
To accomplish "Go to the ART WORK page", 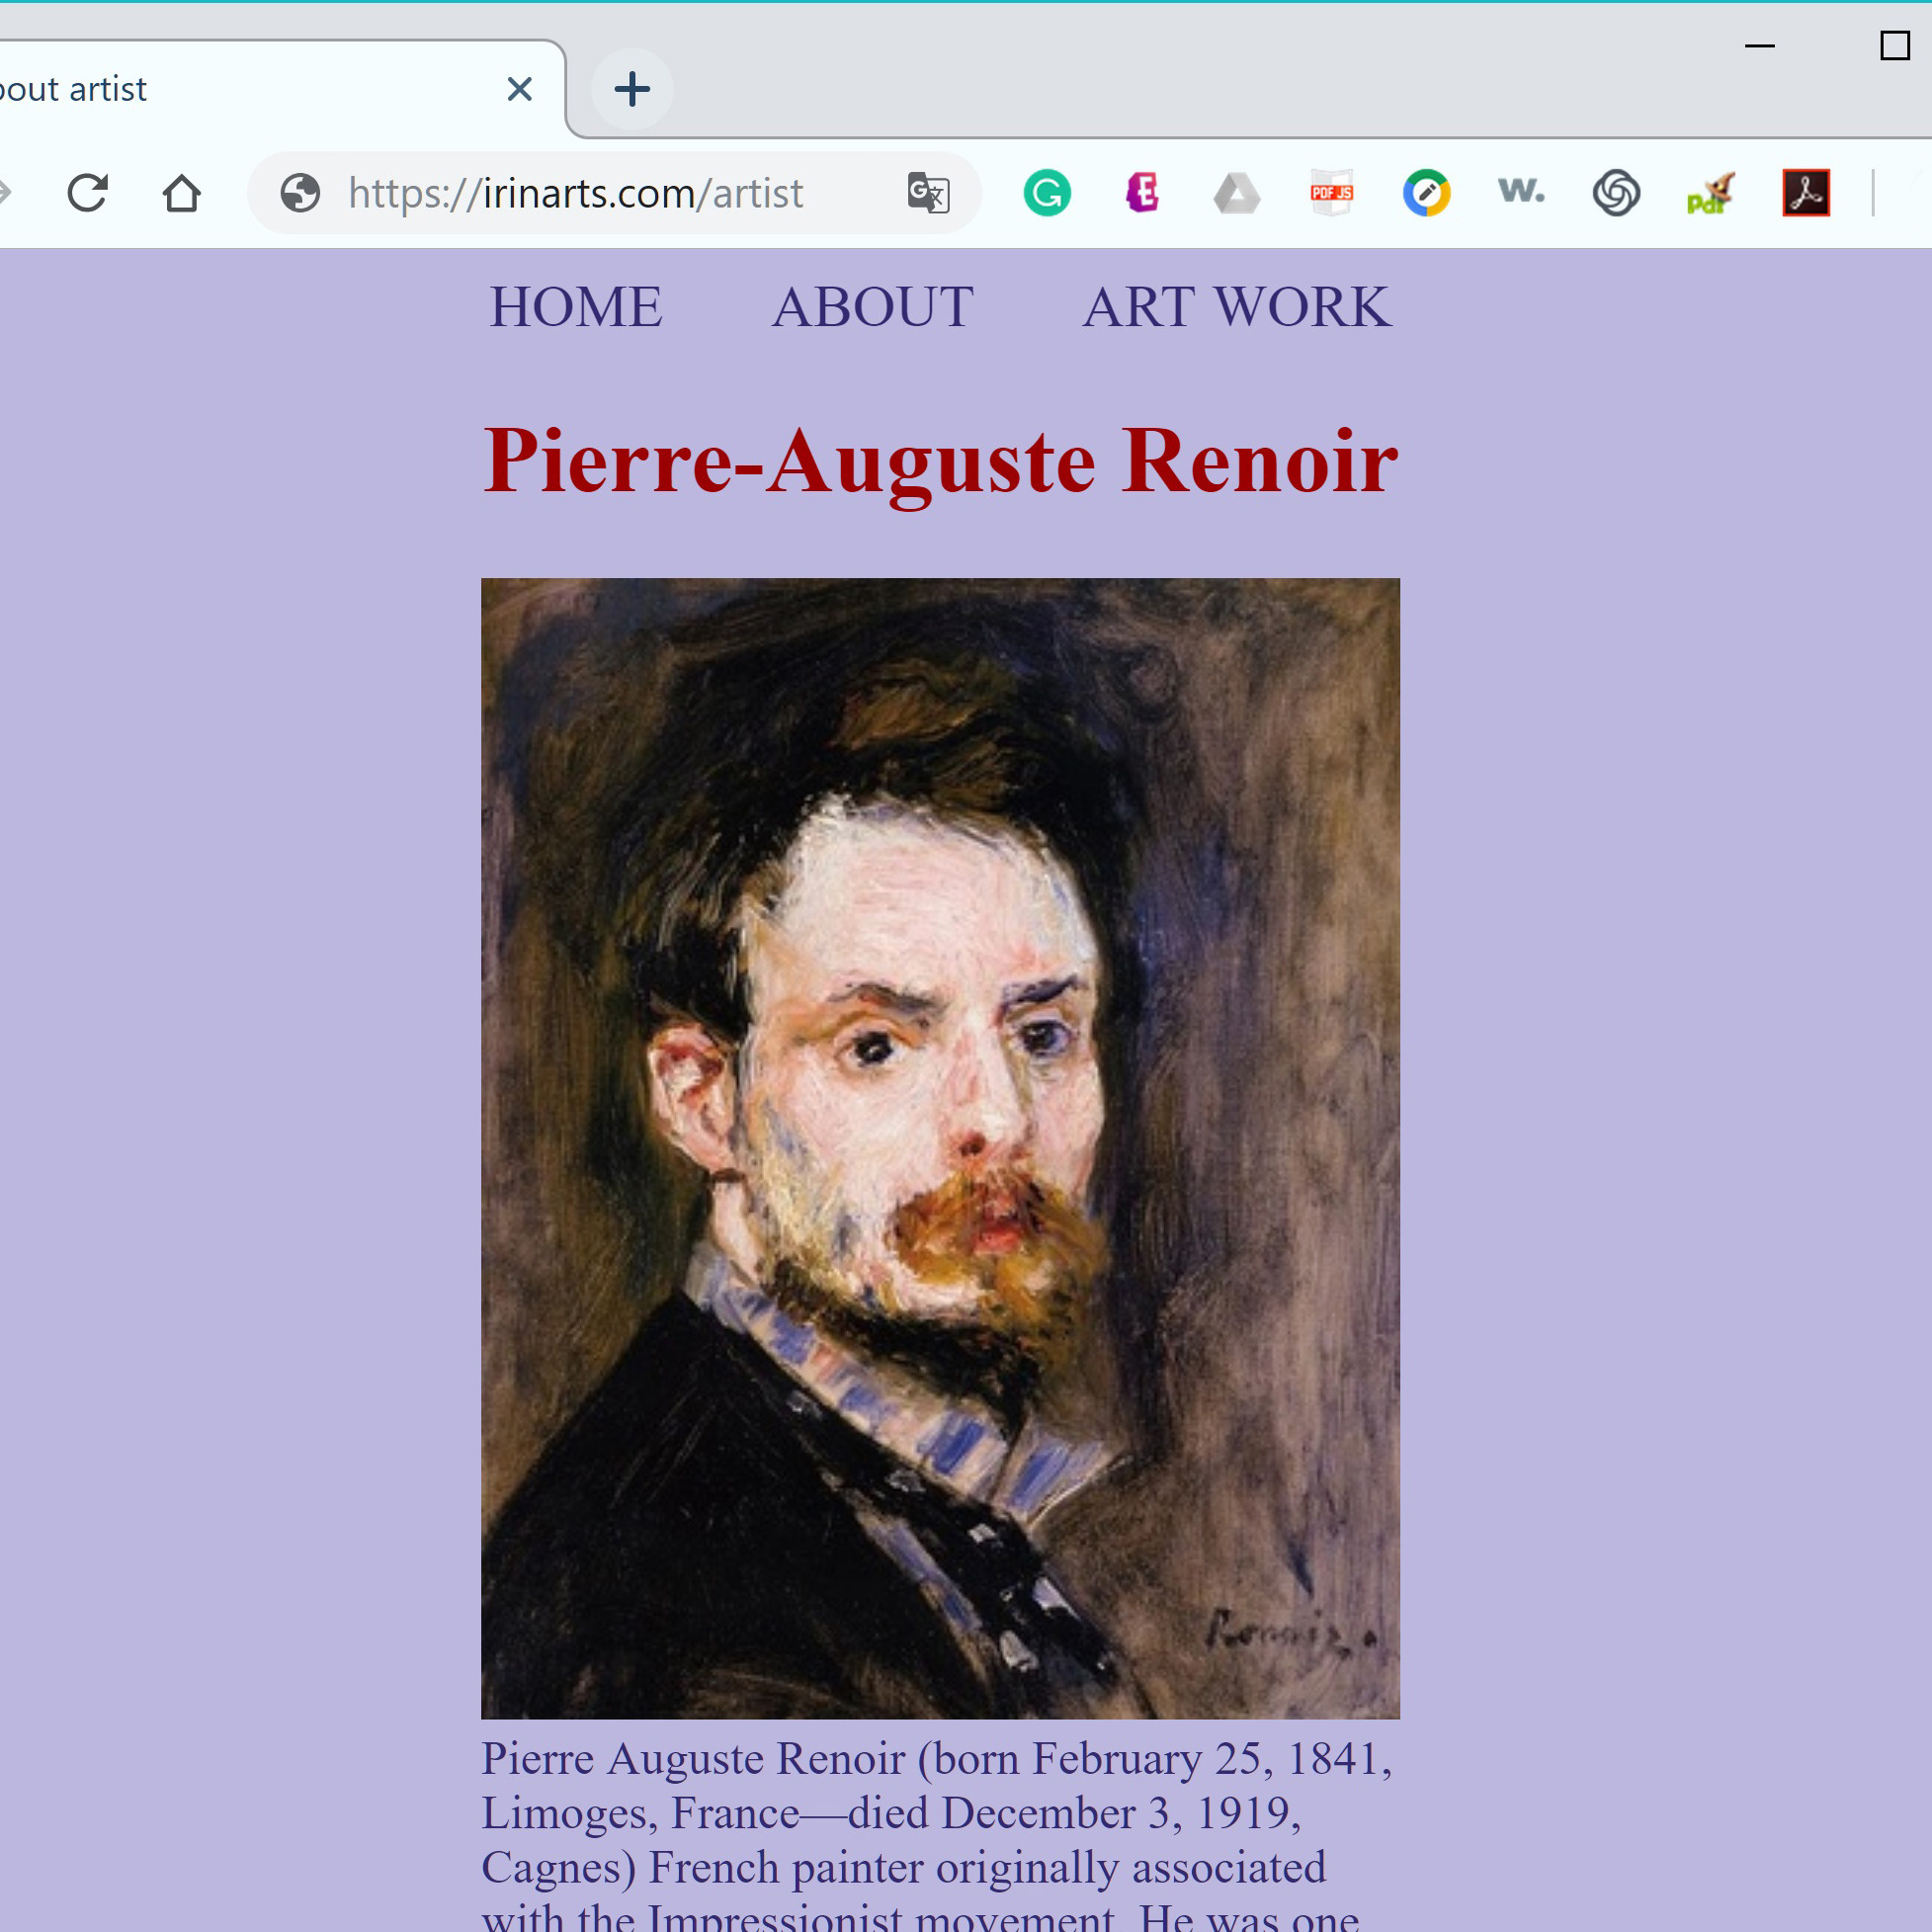I will pyautogui.click(x=1236, y=306).
